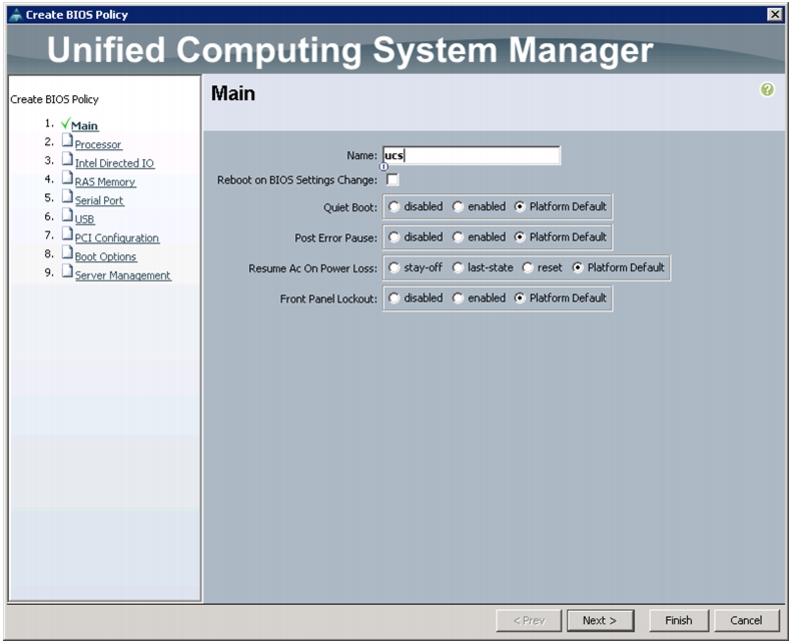Choose stay-off for Resume Ac On Power Loss

393,267
